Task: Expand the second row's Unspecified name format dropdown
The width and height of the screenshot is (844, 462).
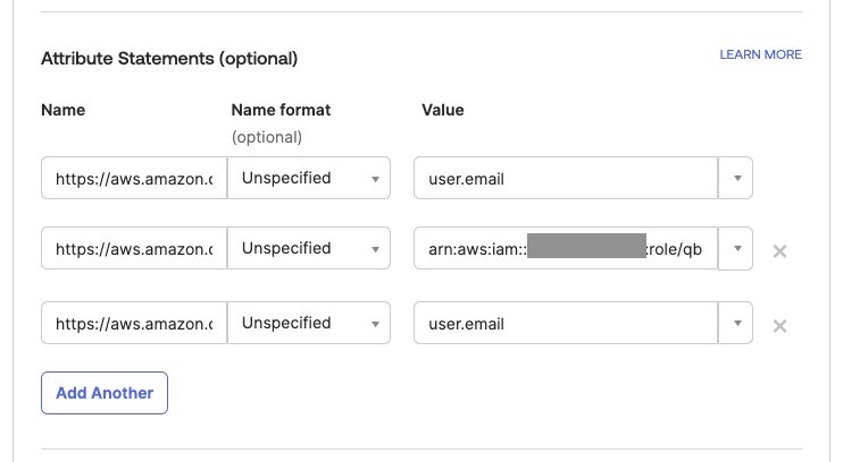Action: coord(309,248)
